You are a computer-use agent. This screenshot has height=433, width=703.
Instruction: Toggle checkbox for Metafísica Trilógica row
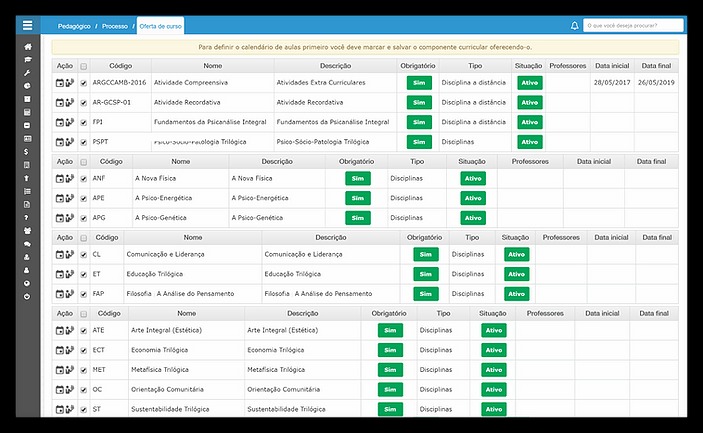click(83, 370)
